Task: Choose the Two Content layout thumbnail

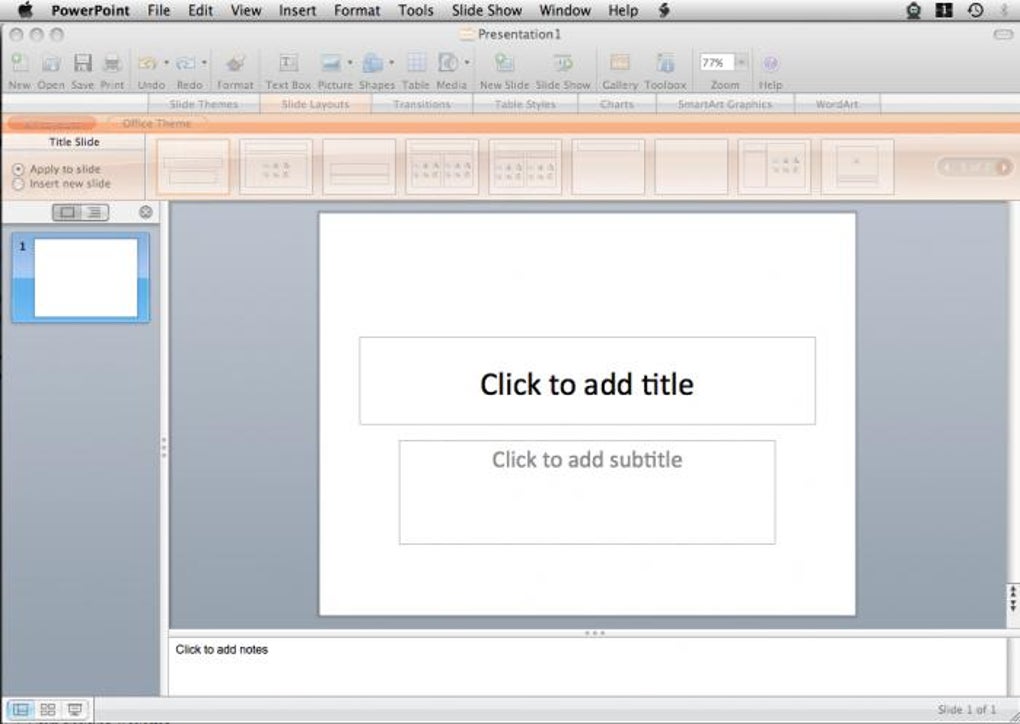Action: (x=442, y=167)
